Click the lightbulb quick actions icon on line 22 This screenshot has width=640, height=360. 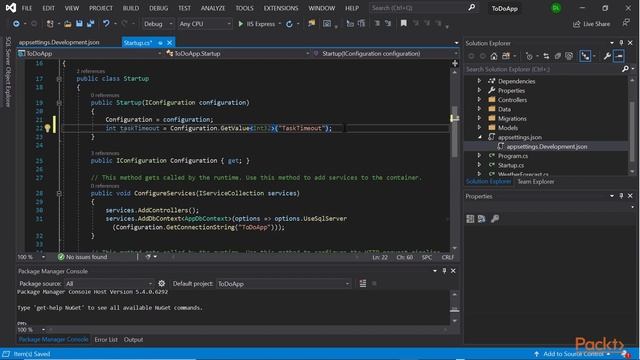47,128
